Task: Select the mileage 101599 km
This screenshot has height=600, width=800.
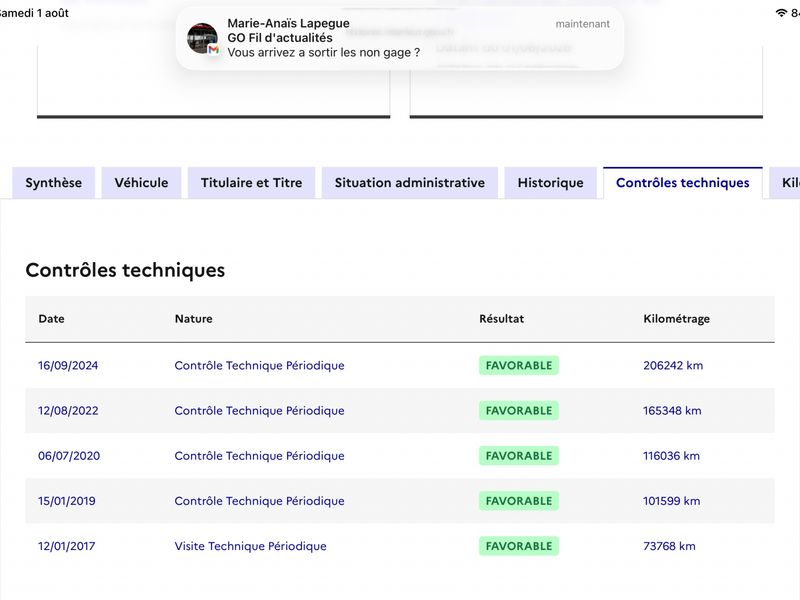Action: point(671,501)
